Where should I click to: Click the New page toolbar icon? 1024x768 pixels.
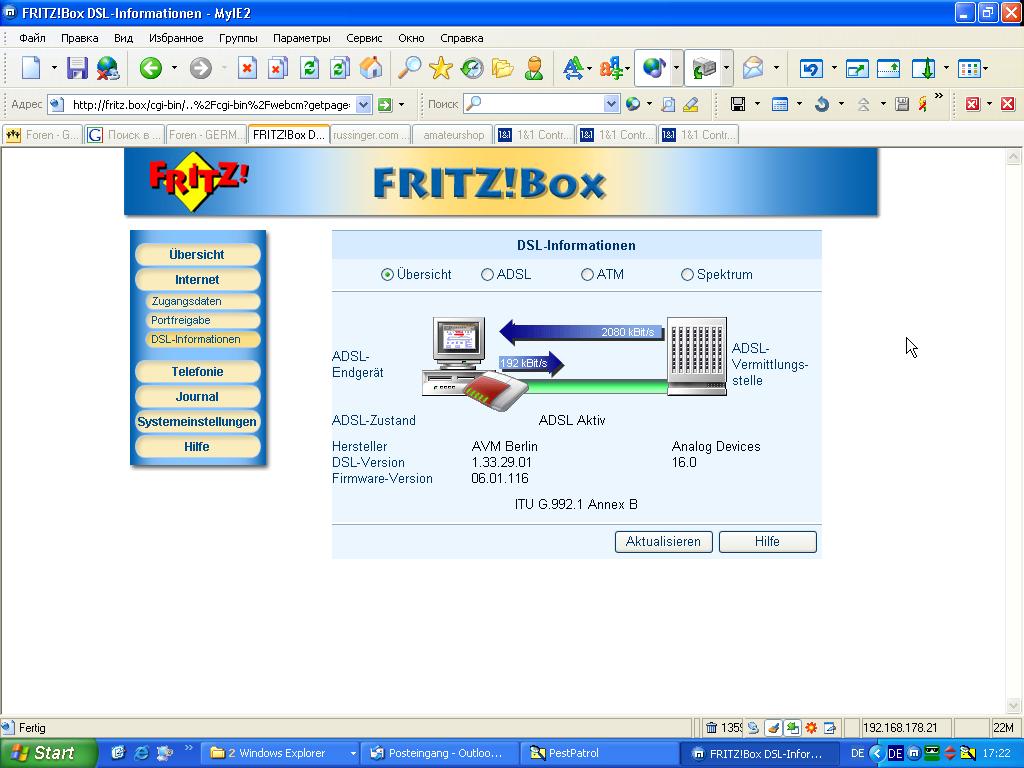(x=31, y=68)
